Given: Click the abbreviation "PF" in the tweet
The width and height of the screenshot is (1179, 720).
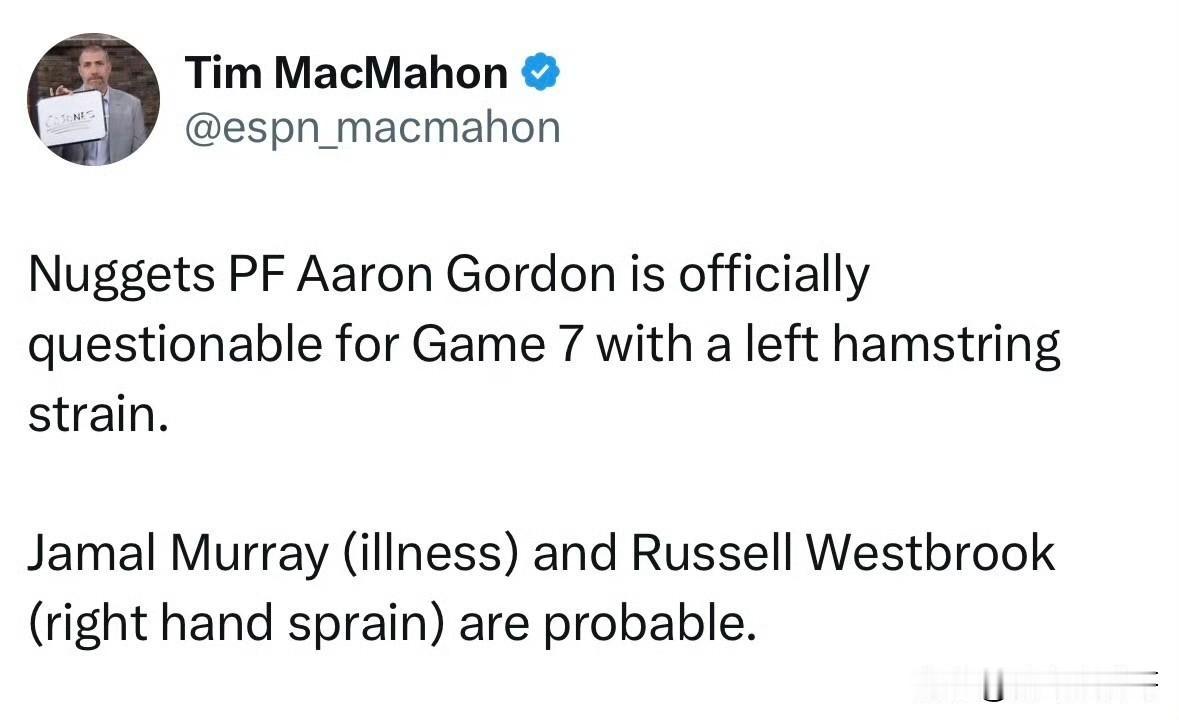Looking at the screenshot, I should pyautogui.click(x=256, y=275).
